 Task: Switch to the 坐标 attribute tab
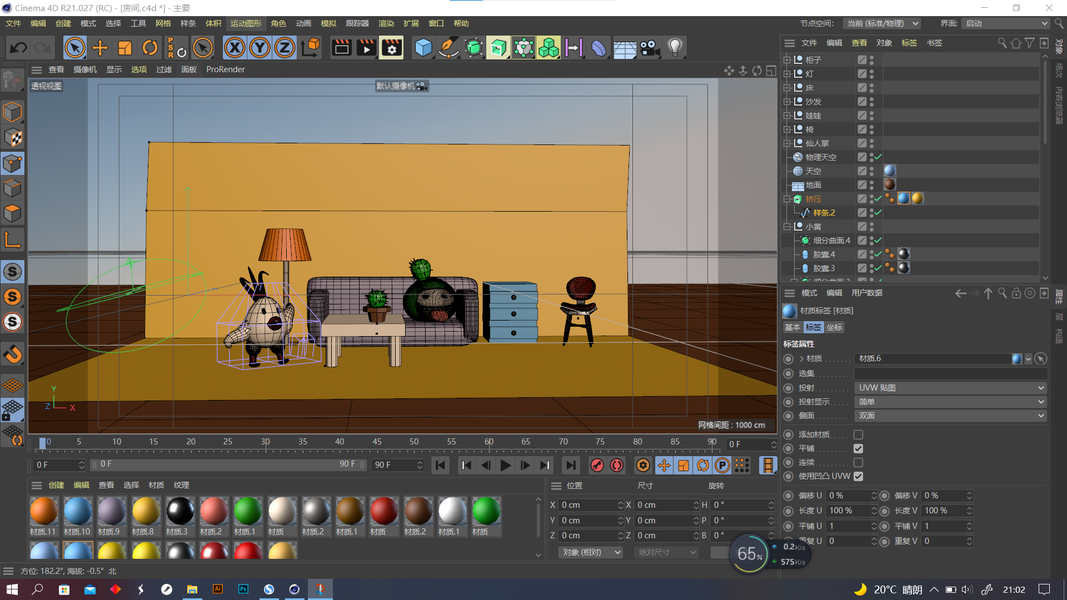pyautogui.click(x=834, y=327)
